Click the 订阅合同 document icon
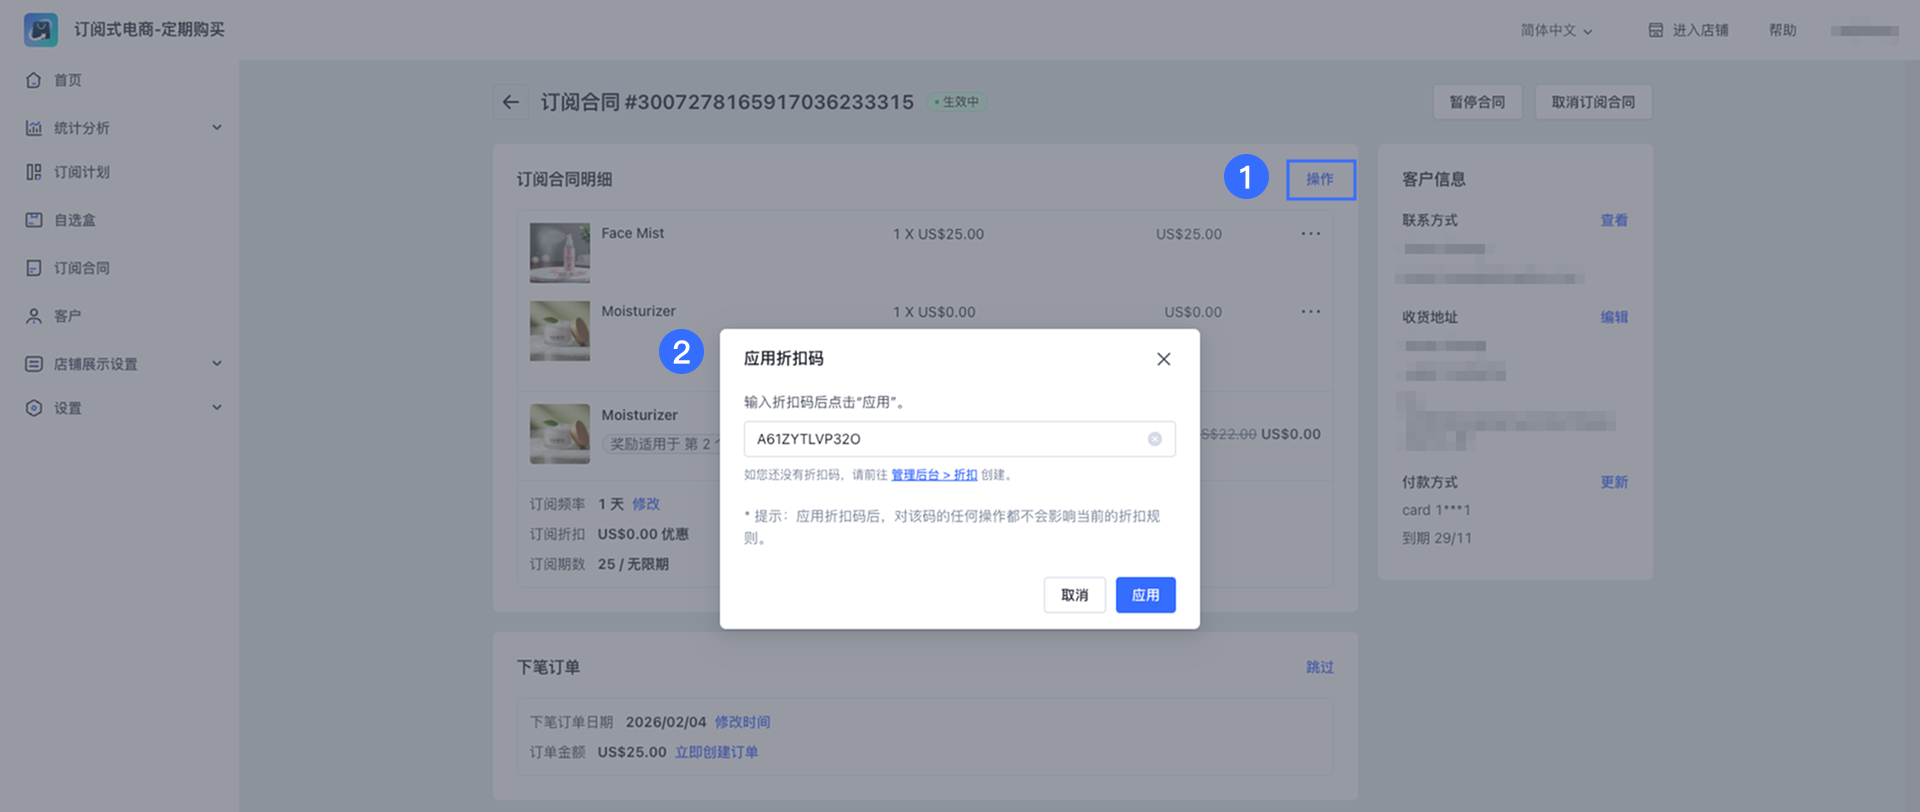This screenshot has height=812, width=1920. click(34, 268)
